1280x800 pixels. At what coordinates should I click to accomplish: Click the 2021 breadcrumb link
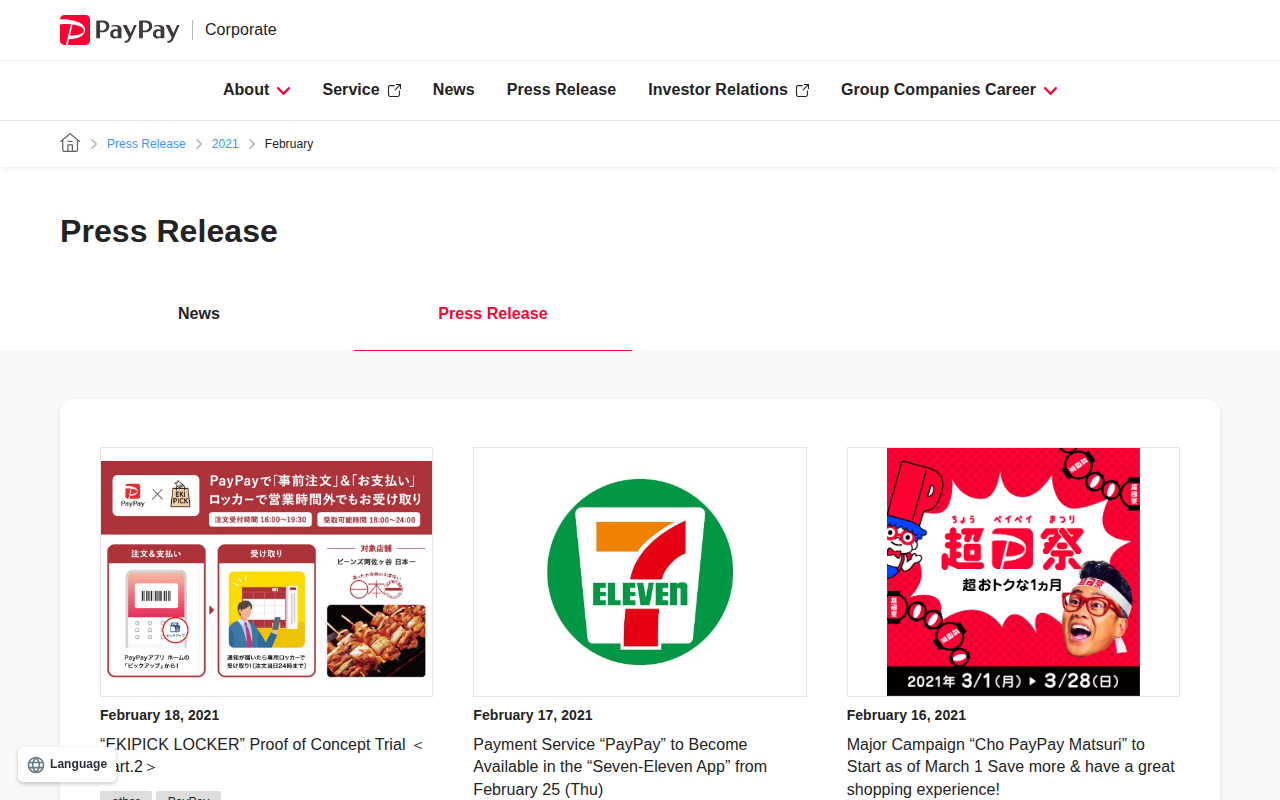coord(225,144)
